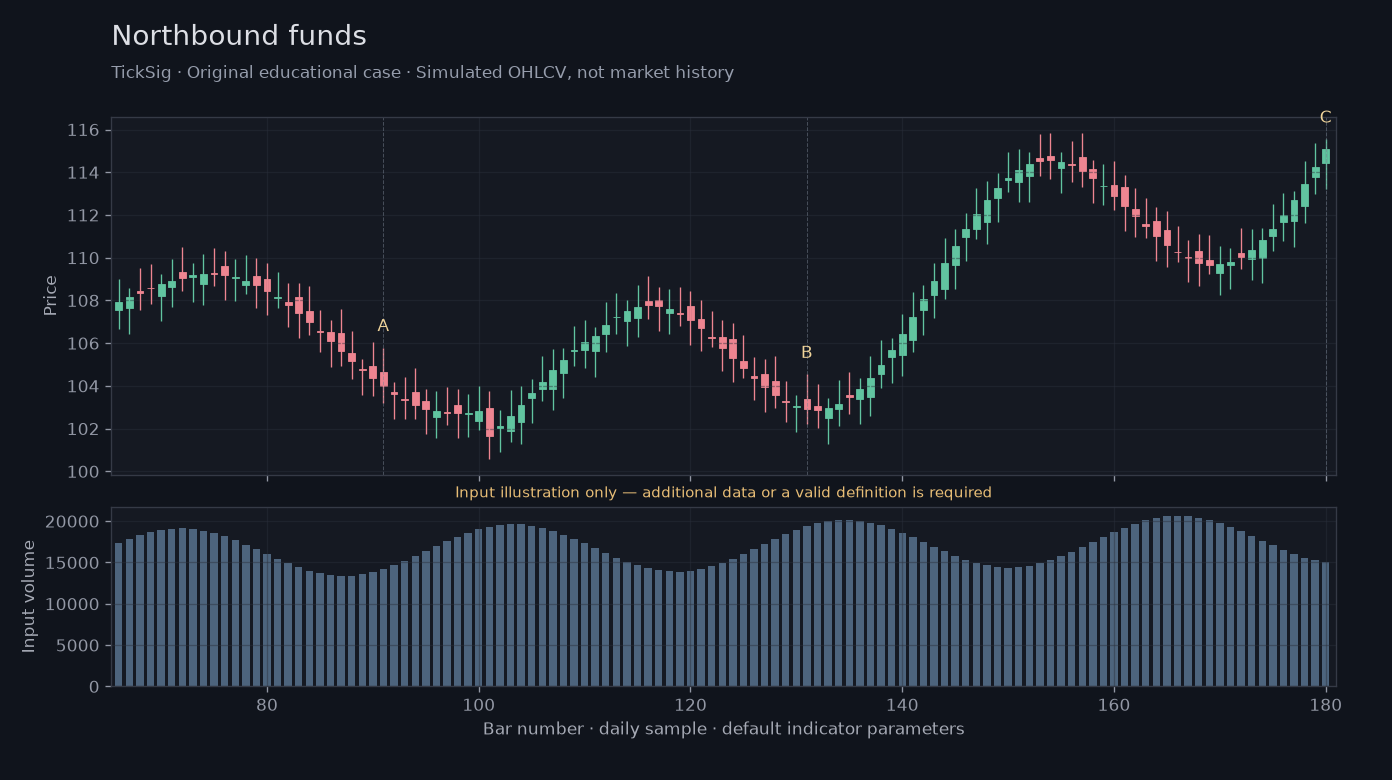
Task: Click the bar number 140 tick label
Action: tap(902, 703)
